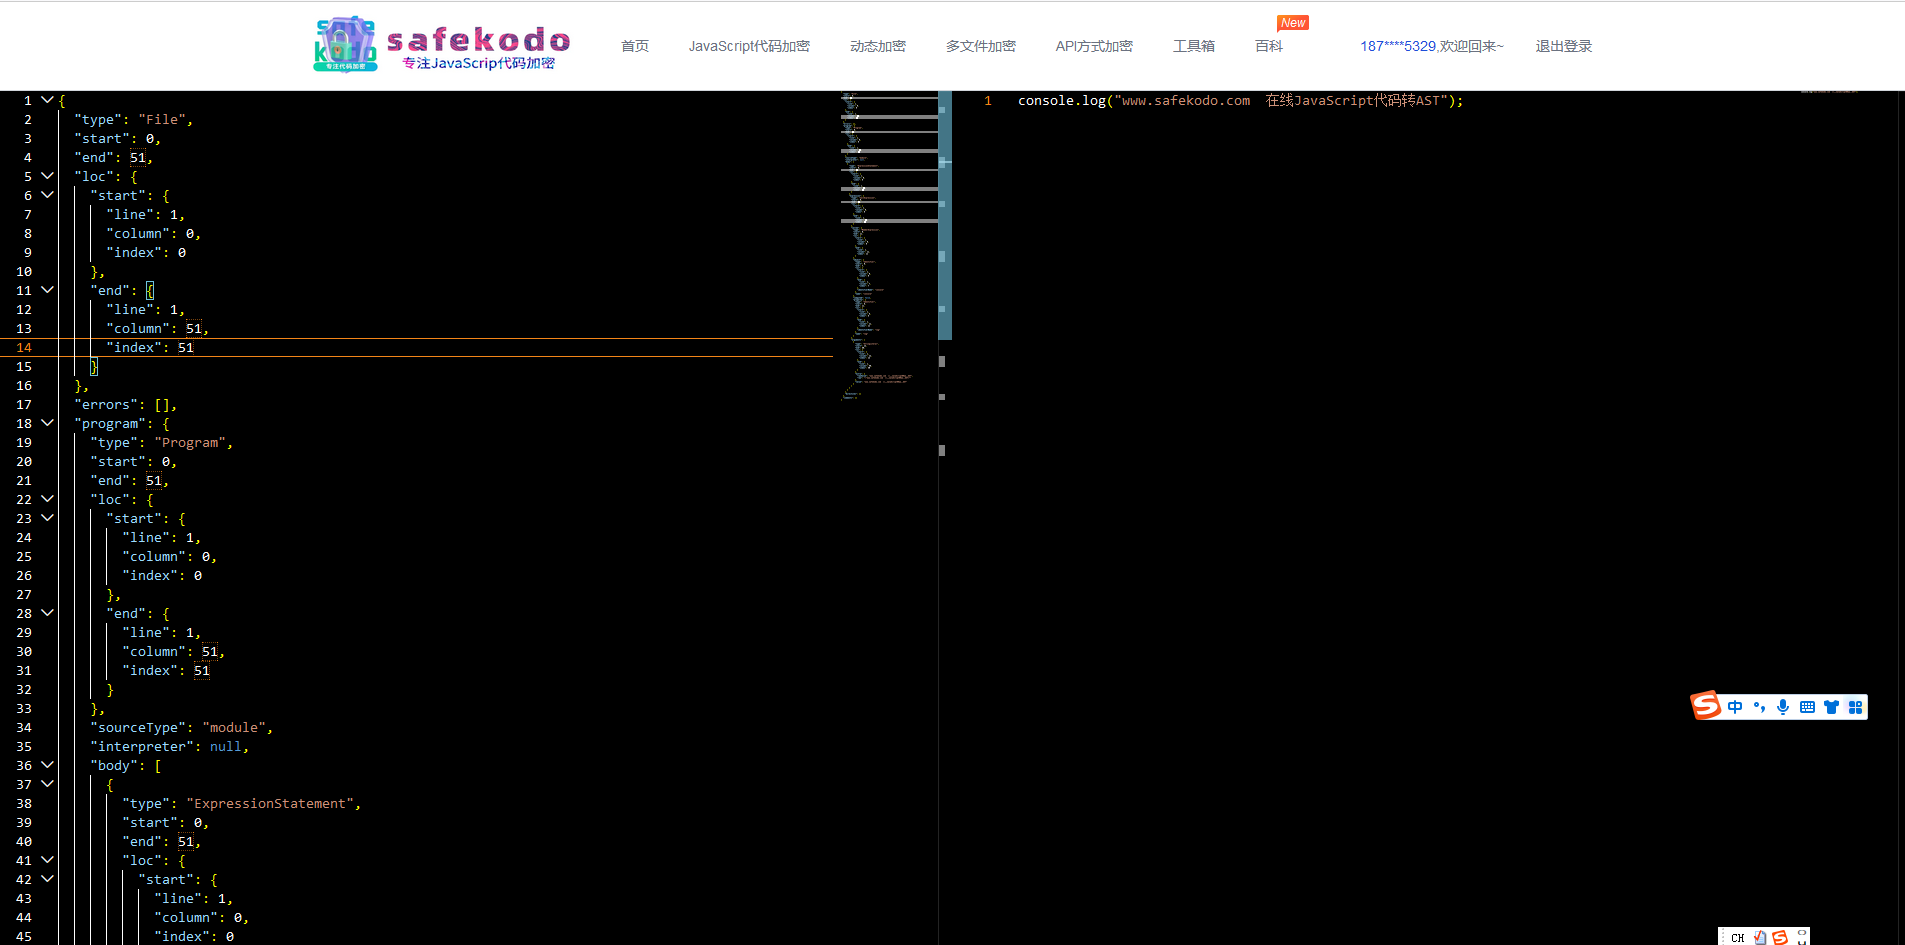The image size is (1905, 945).
Task: Click the document checkmark icon in the language bar
Action: pyautogui.click(x=1760, y=938)
